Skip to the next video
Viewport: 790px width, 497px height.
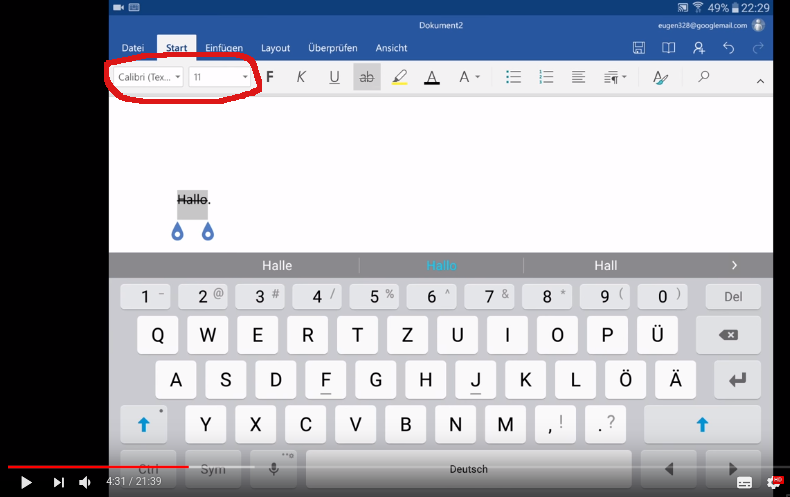coord(59,482)
